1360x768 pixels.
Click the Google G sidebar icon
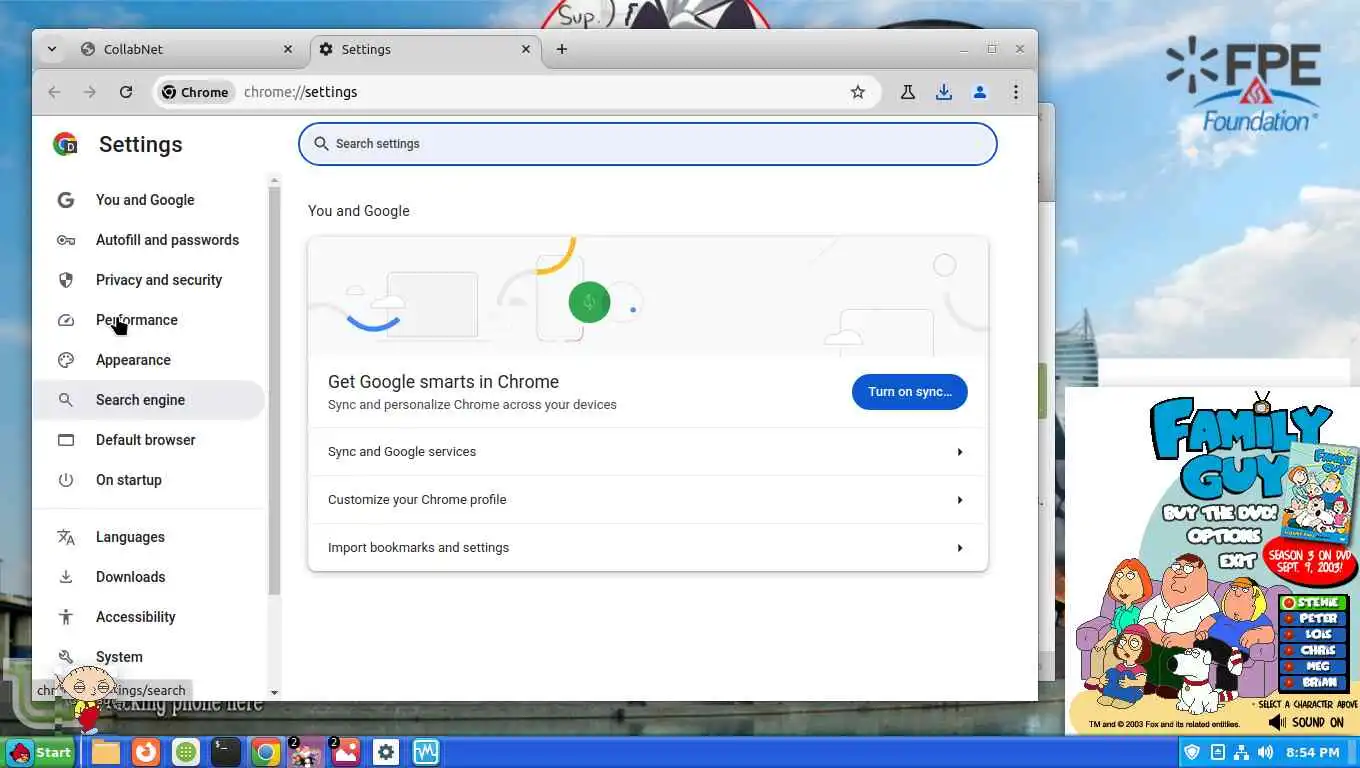[66, 200]
